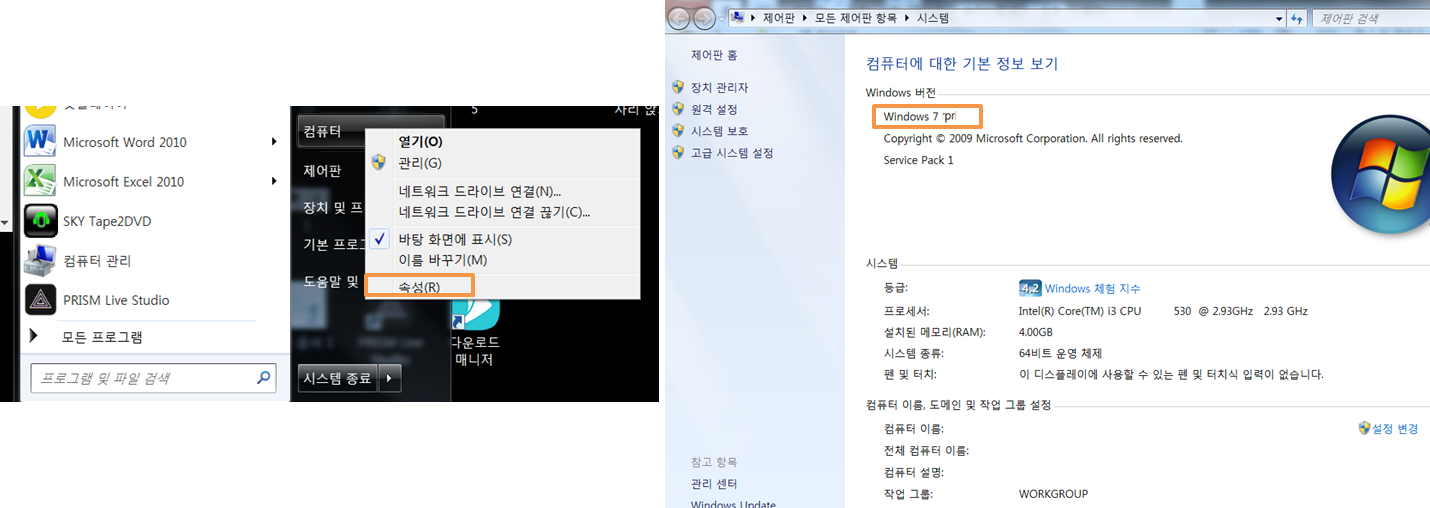This screenshot has width=1430, height=508.
Task: Launch the Microsoft Excel 2010 icon
Action: coord(40,181)
